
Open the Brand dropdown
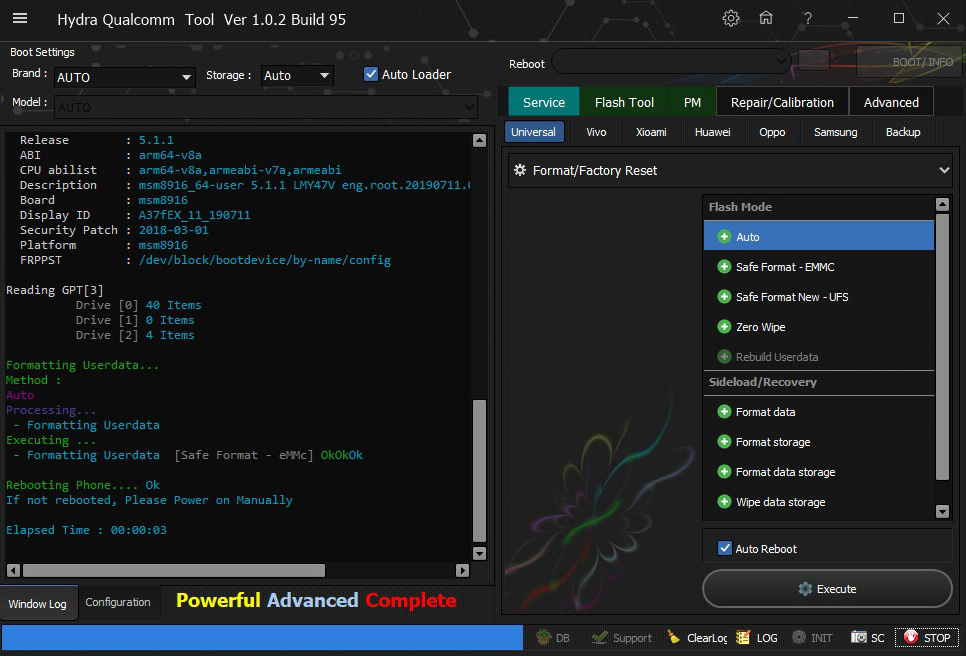(124, 77)
